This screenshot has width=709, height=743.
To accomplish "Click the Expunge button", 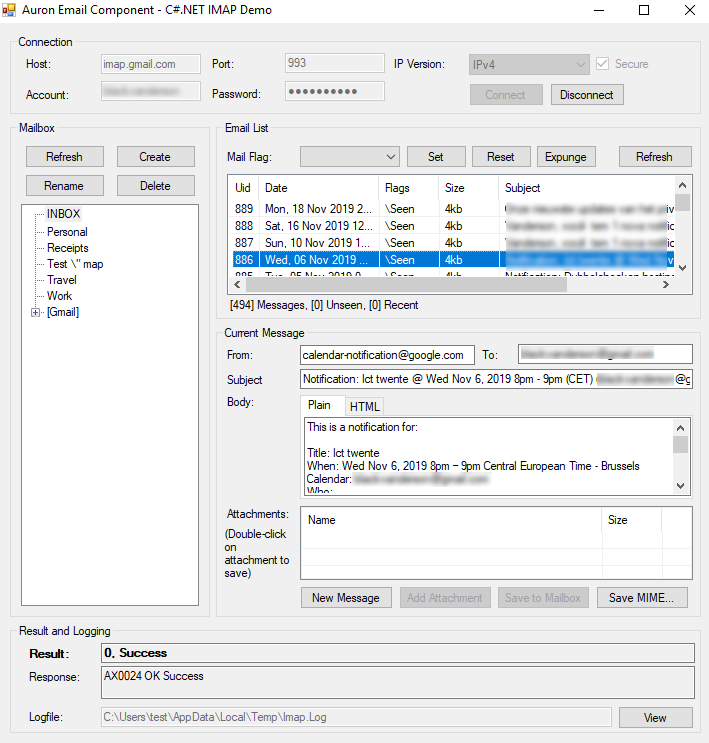I will tap(566, 156).
